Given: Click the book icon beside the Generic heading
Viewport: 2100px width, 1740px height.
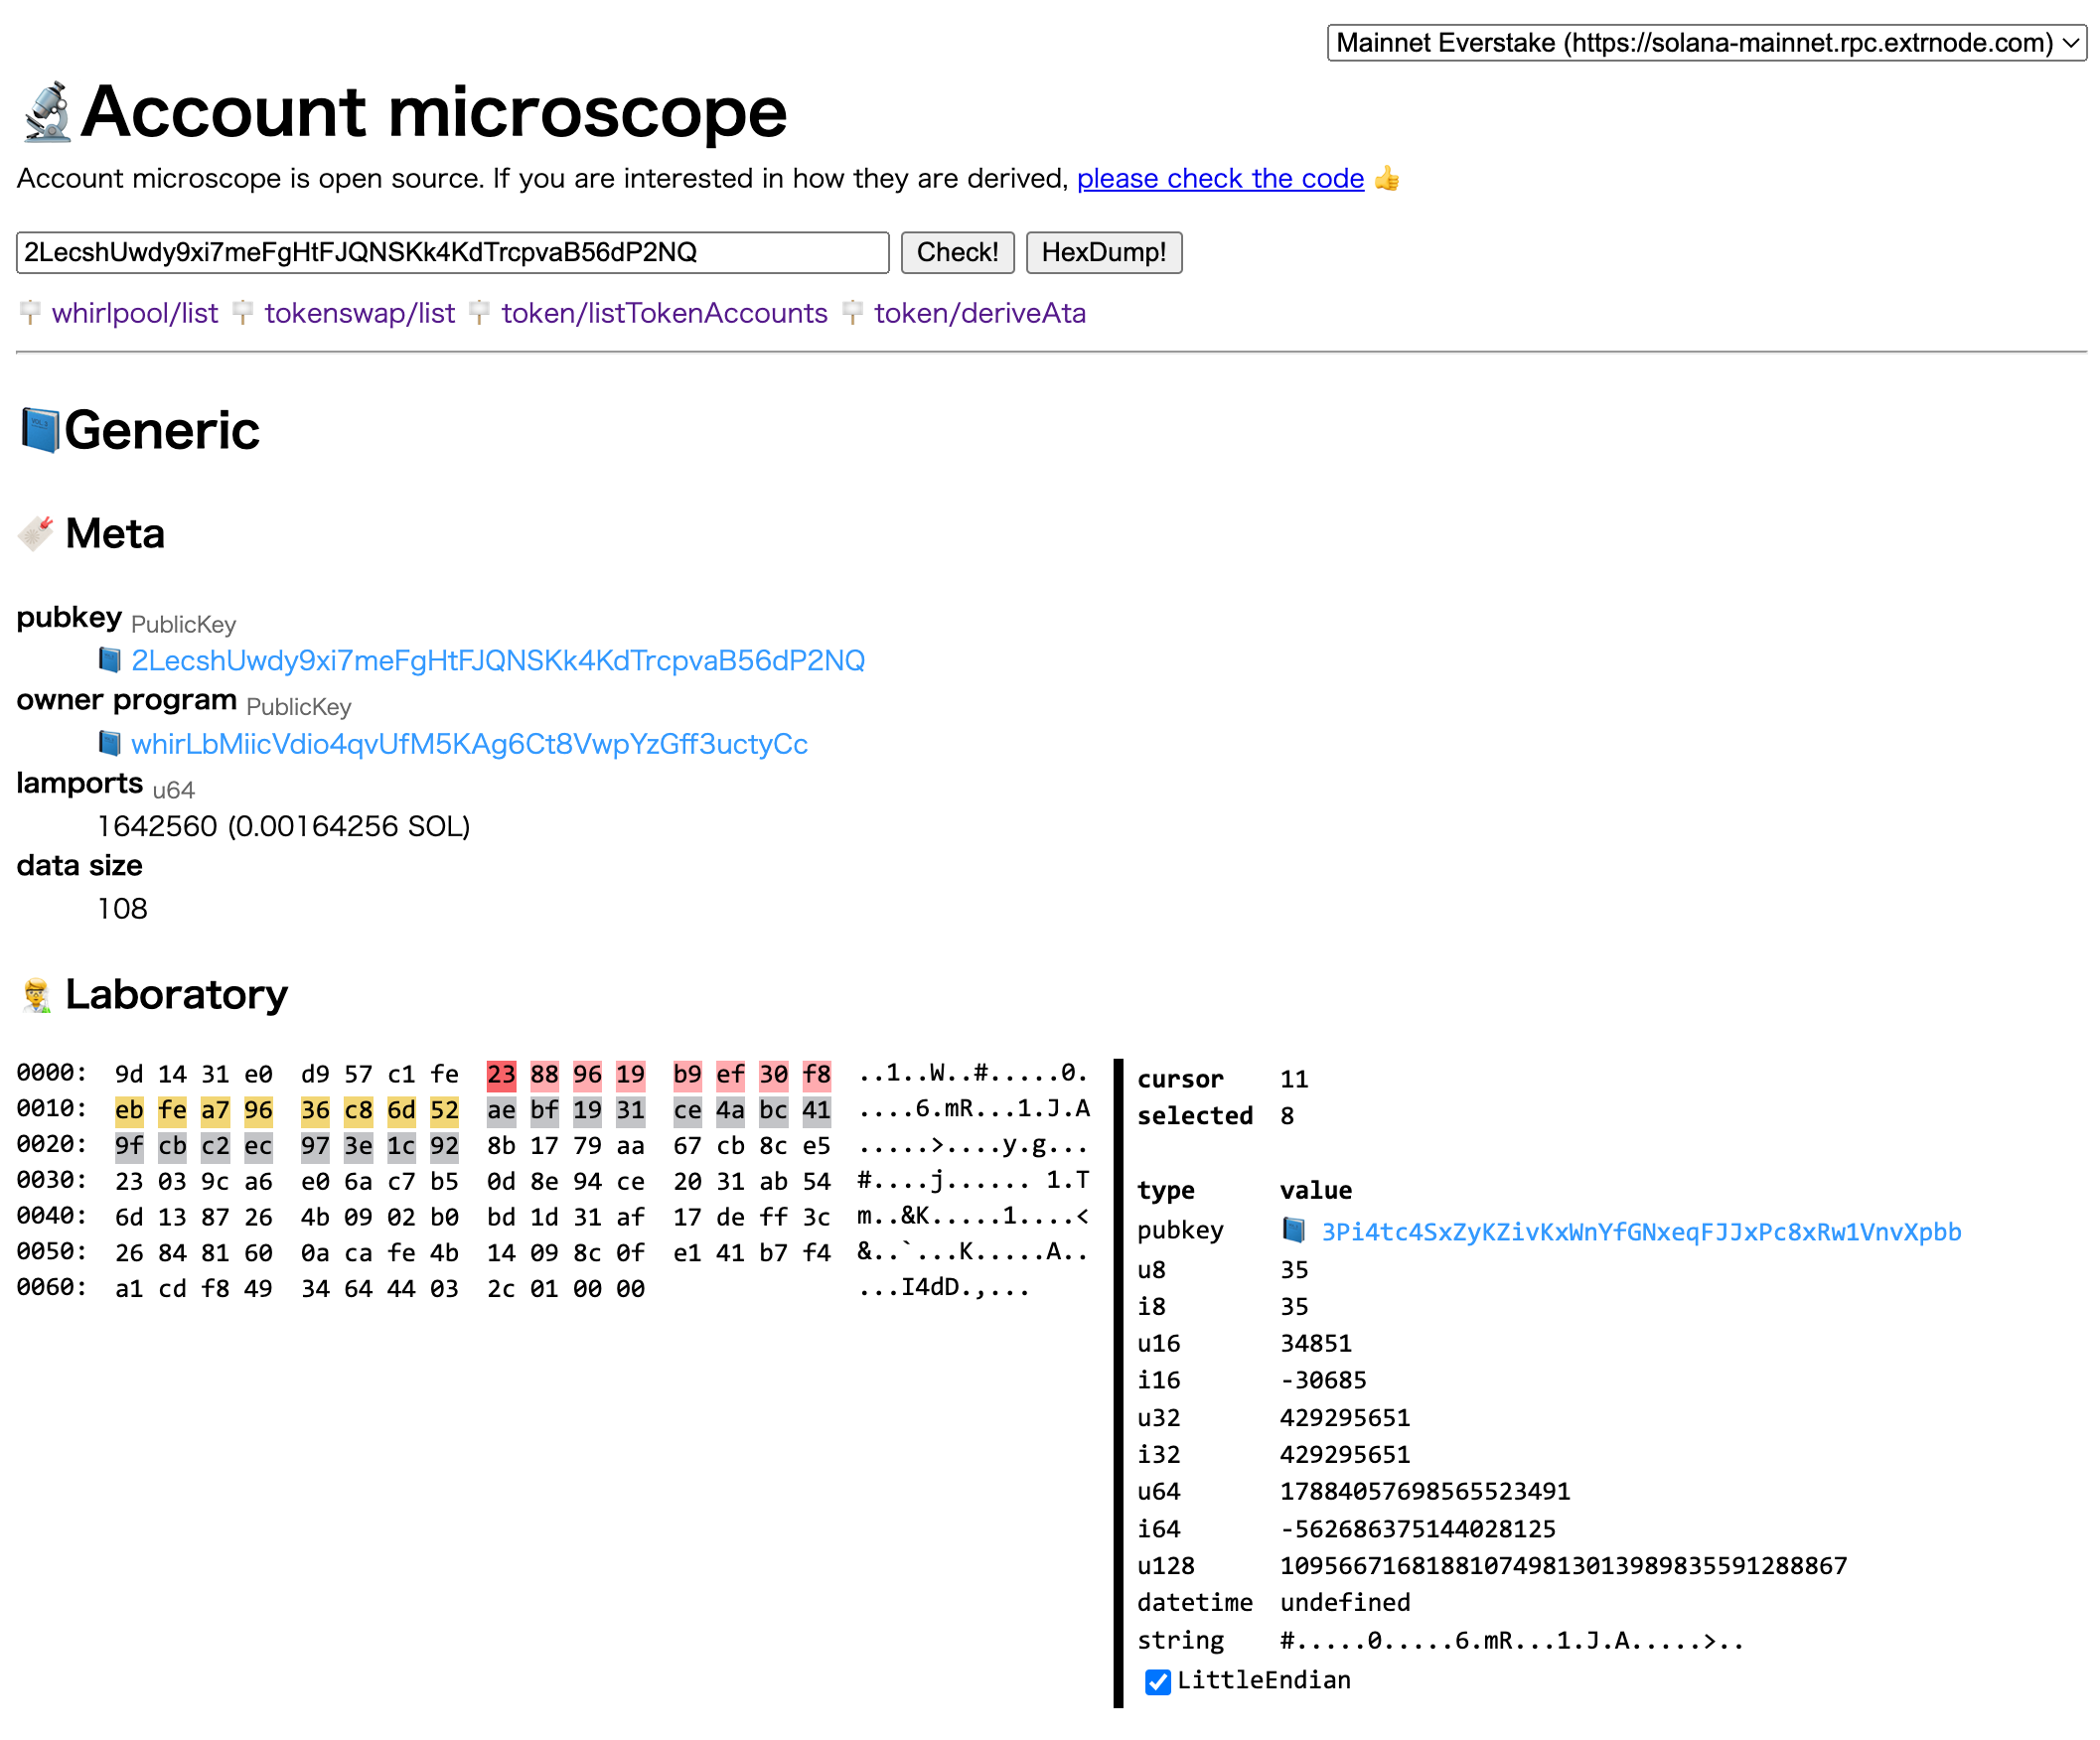Looking at the screenshot, I should (40, 430).
